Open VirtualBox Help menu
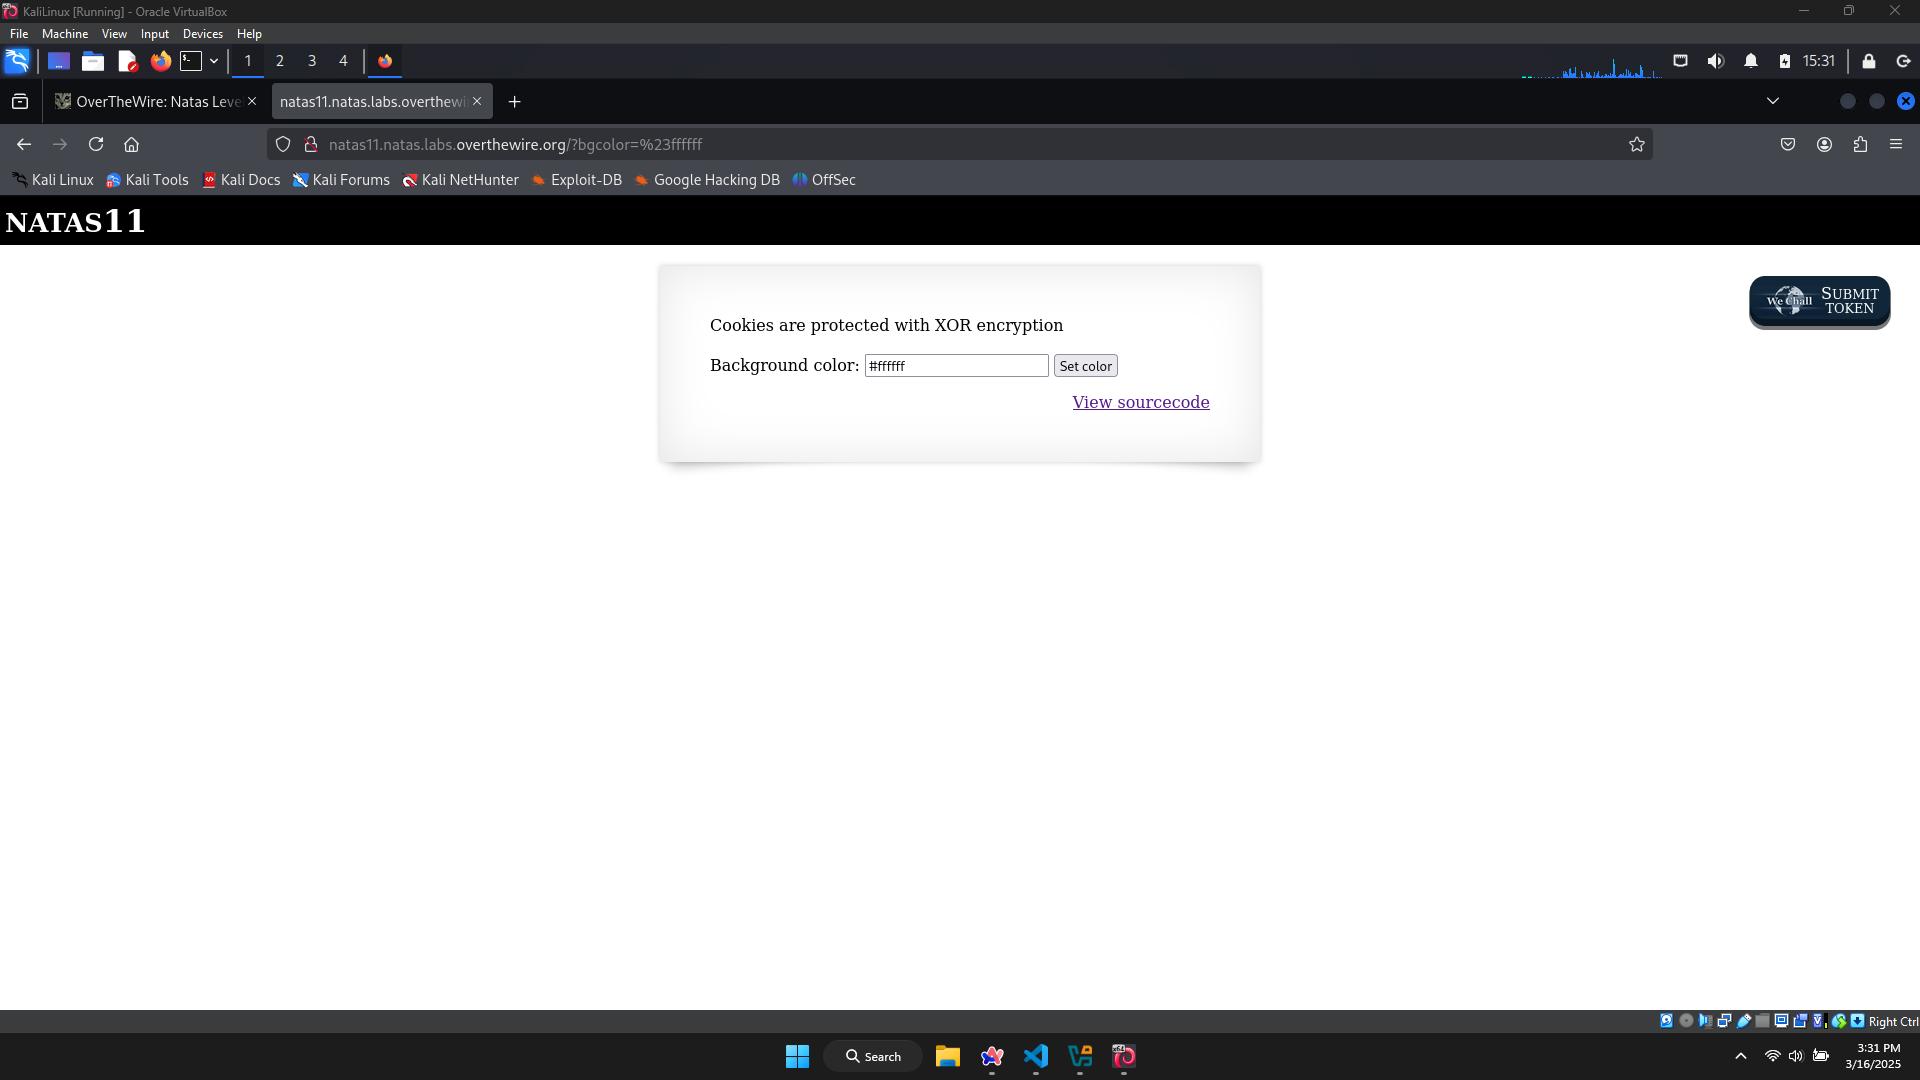 click(249, 33)
